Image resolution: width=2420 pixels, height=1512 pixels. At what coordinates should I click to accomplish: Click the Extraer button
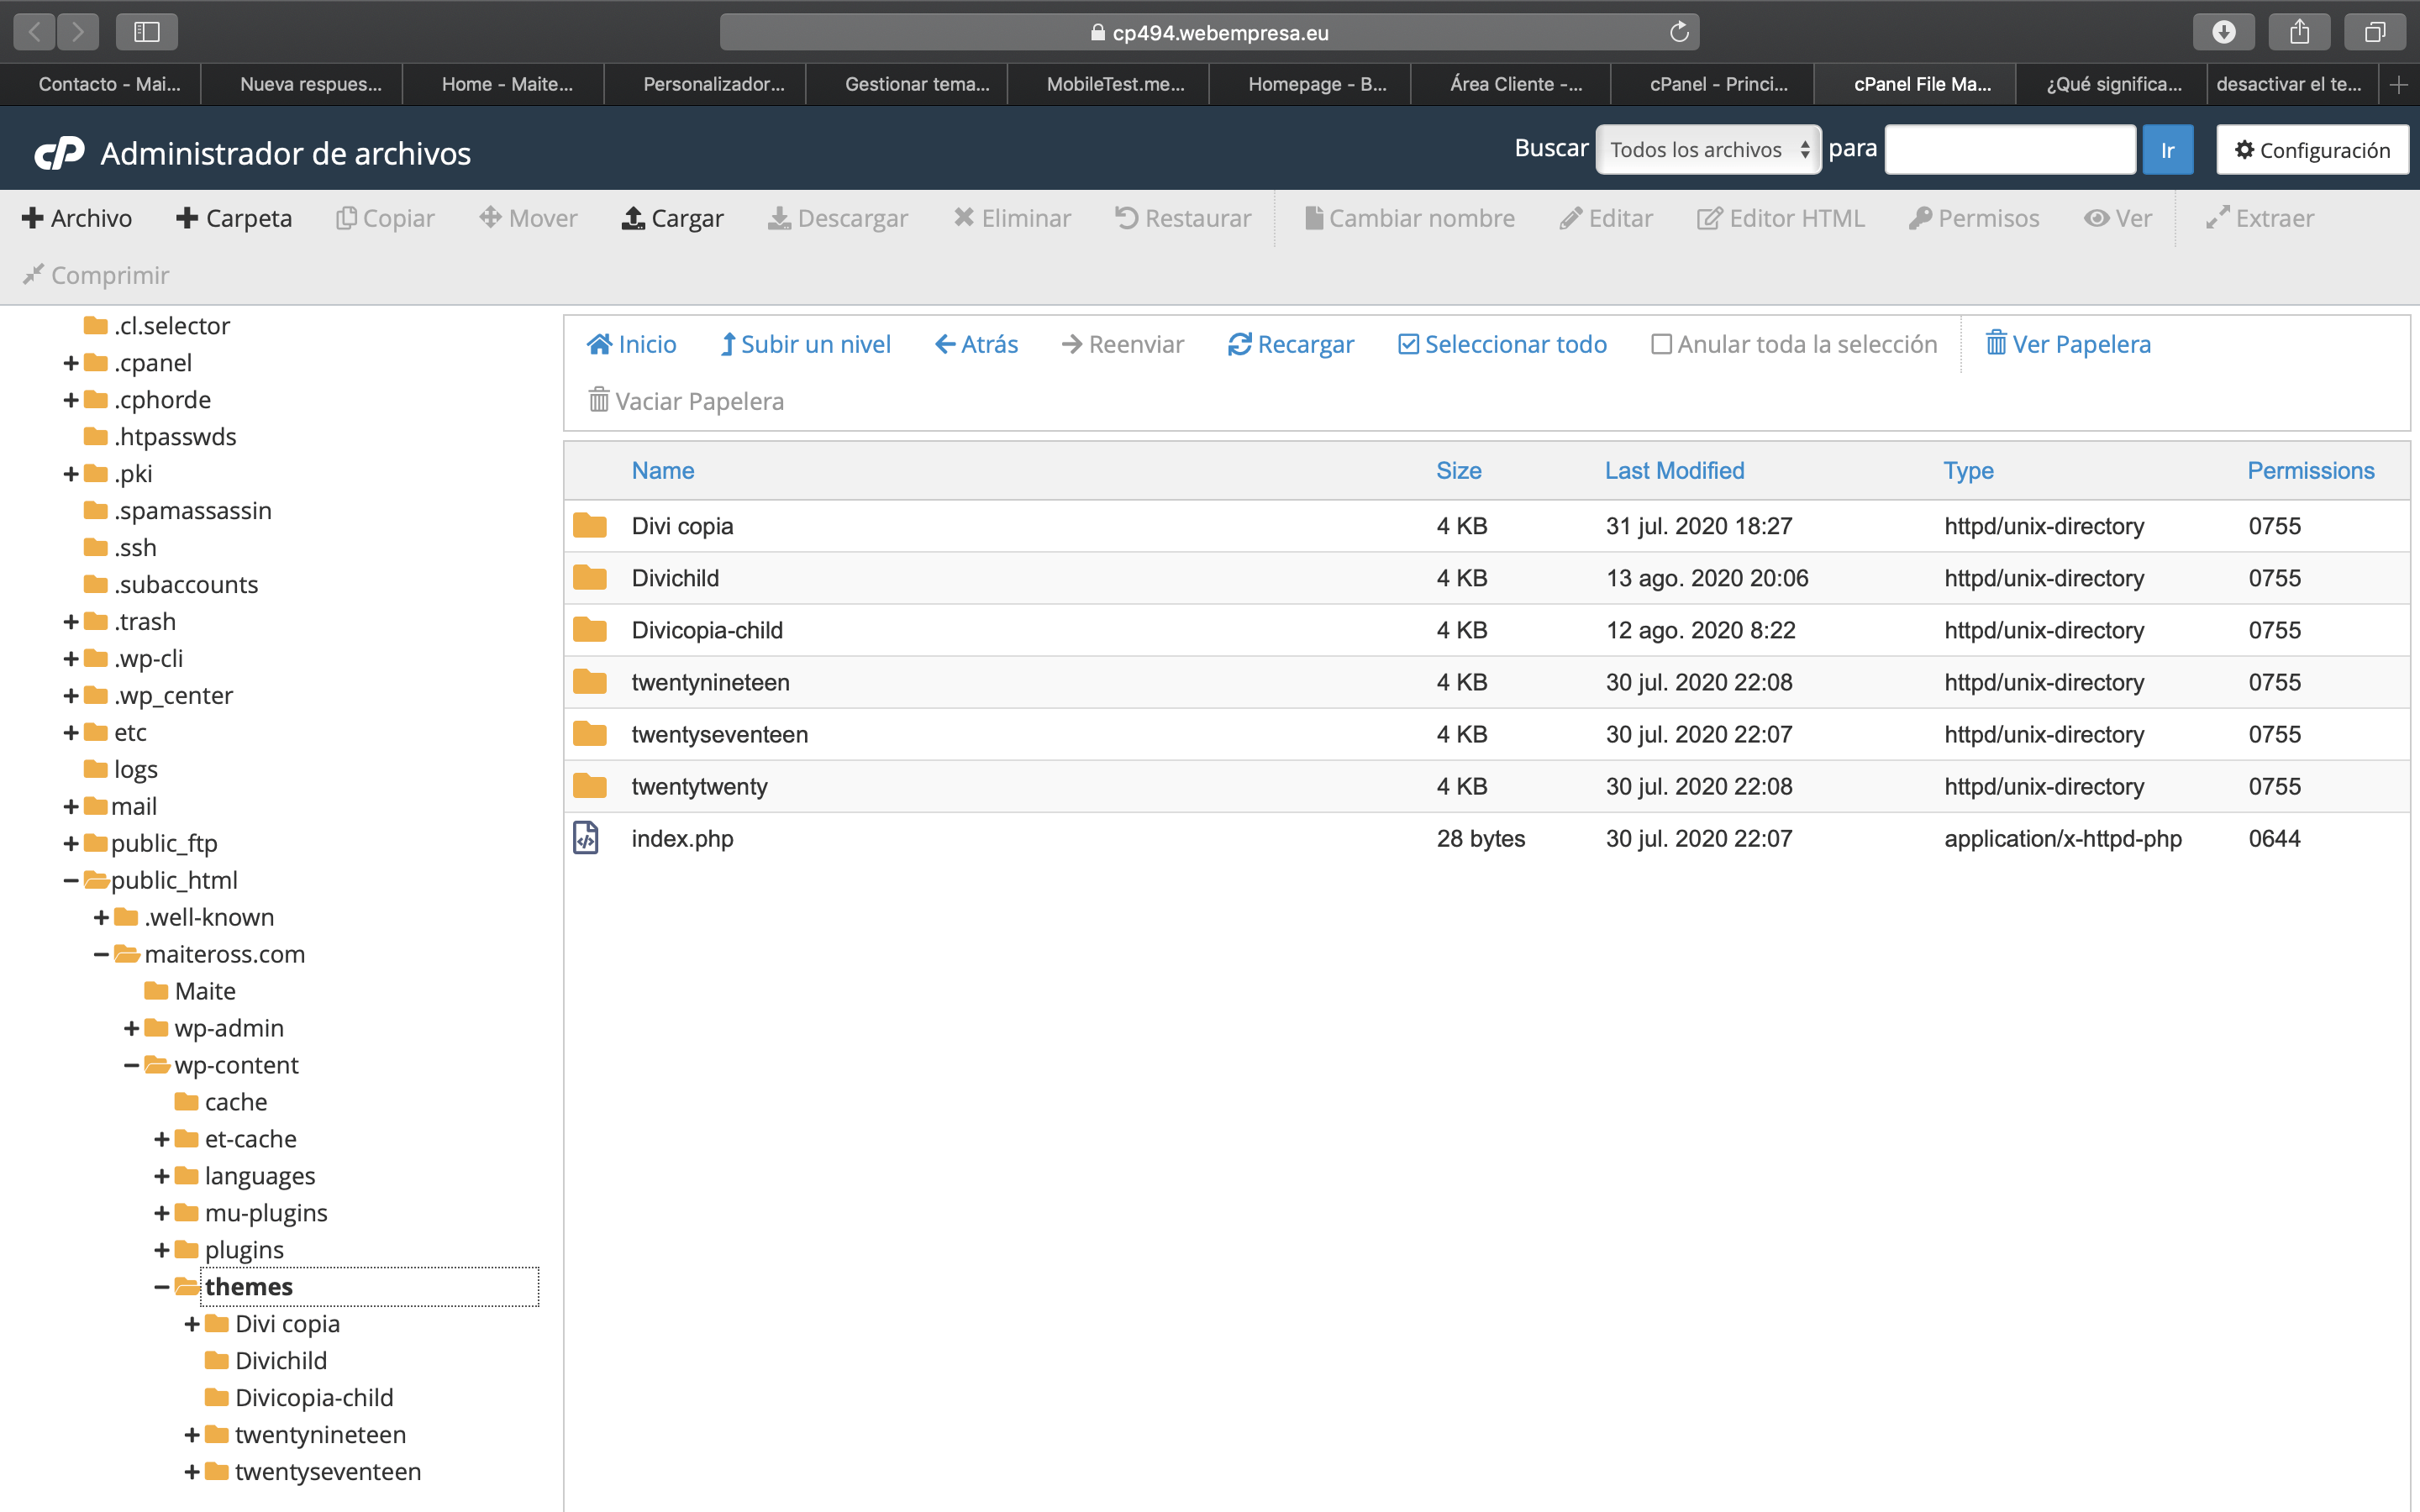[x=2259, y=218]
